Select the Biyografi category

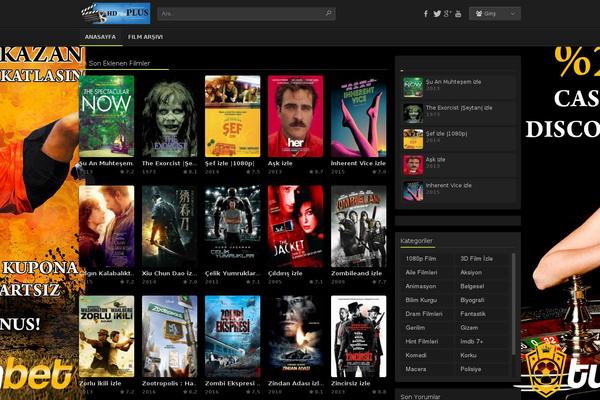click(x=472, y=300)
